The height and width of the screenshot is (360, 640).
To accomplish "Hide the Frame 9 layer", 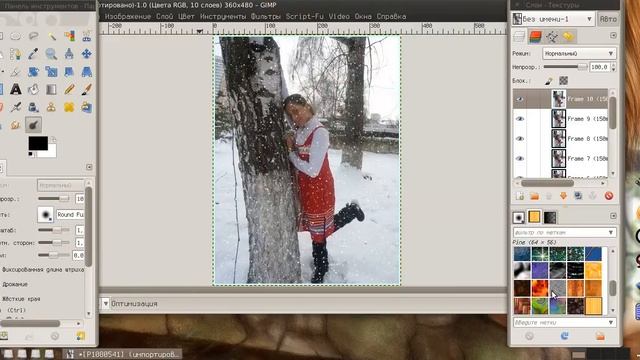I will [x=520, y=119].
